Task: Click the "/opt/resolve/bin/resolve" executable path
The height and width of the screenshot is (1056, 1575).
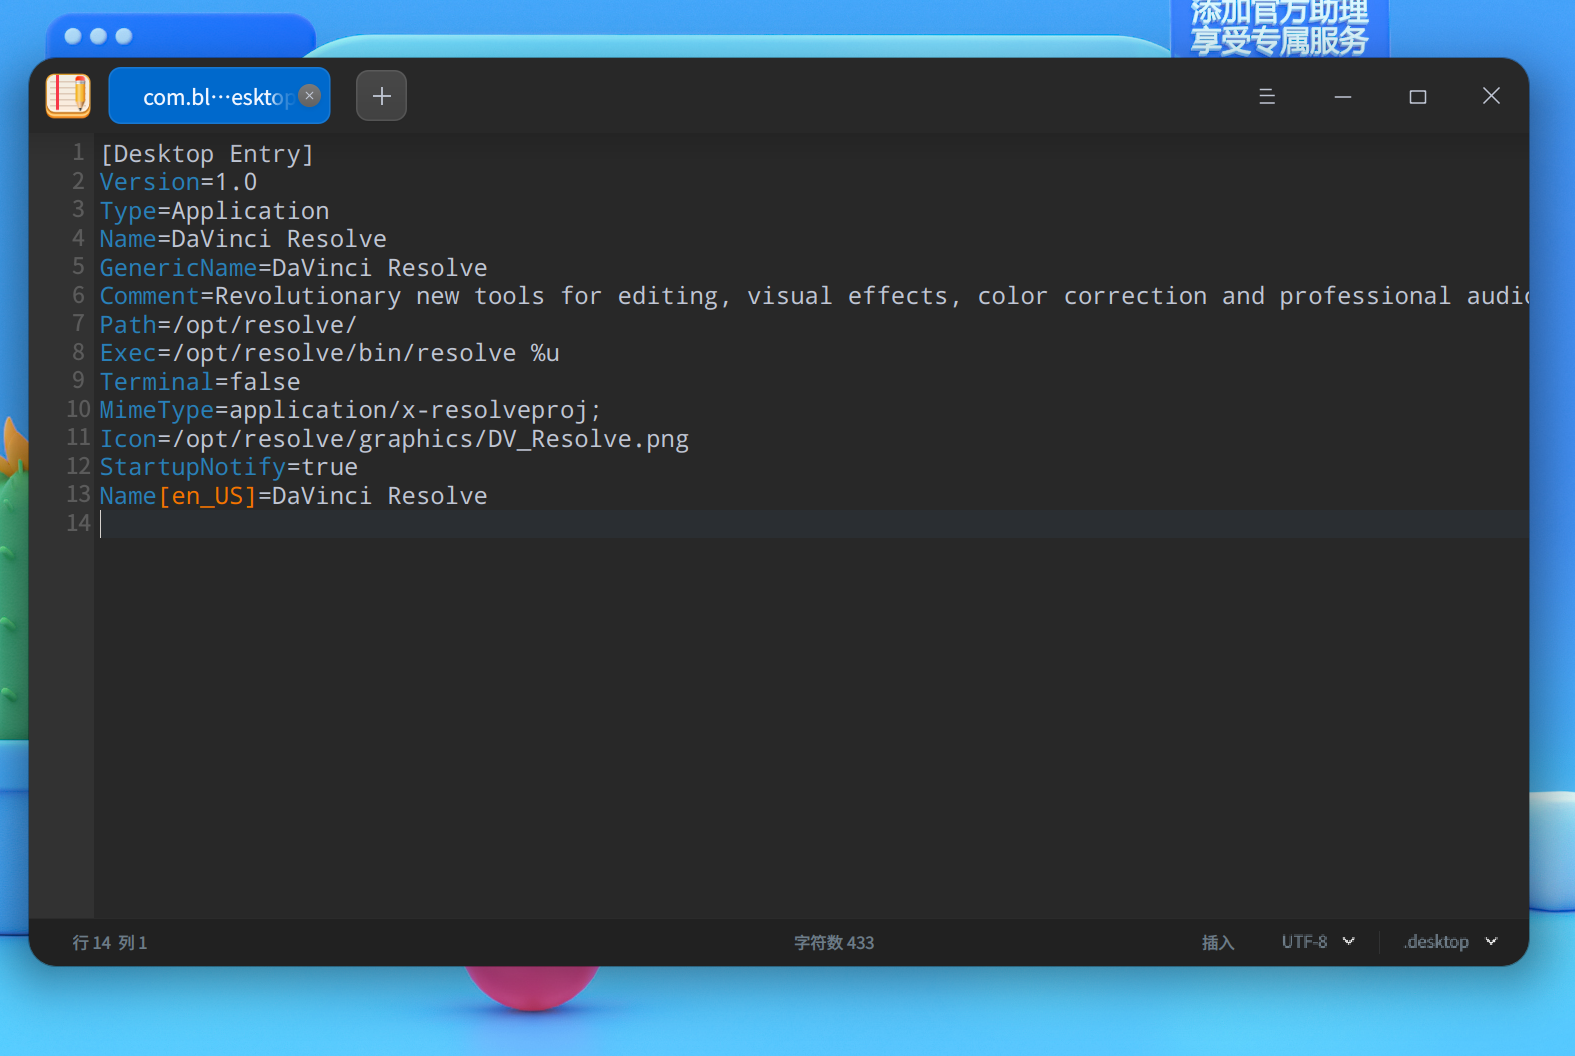Action: coord(344,353)
